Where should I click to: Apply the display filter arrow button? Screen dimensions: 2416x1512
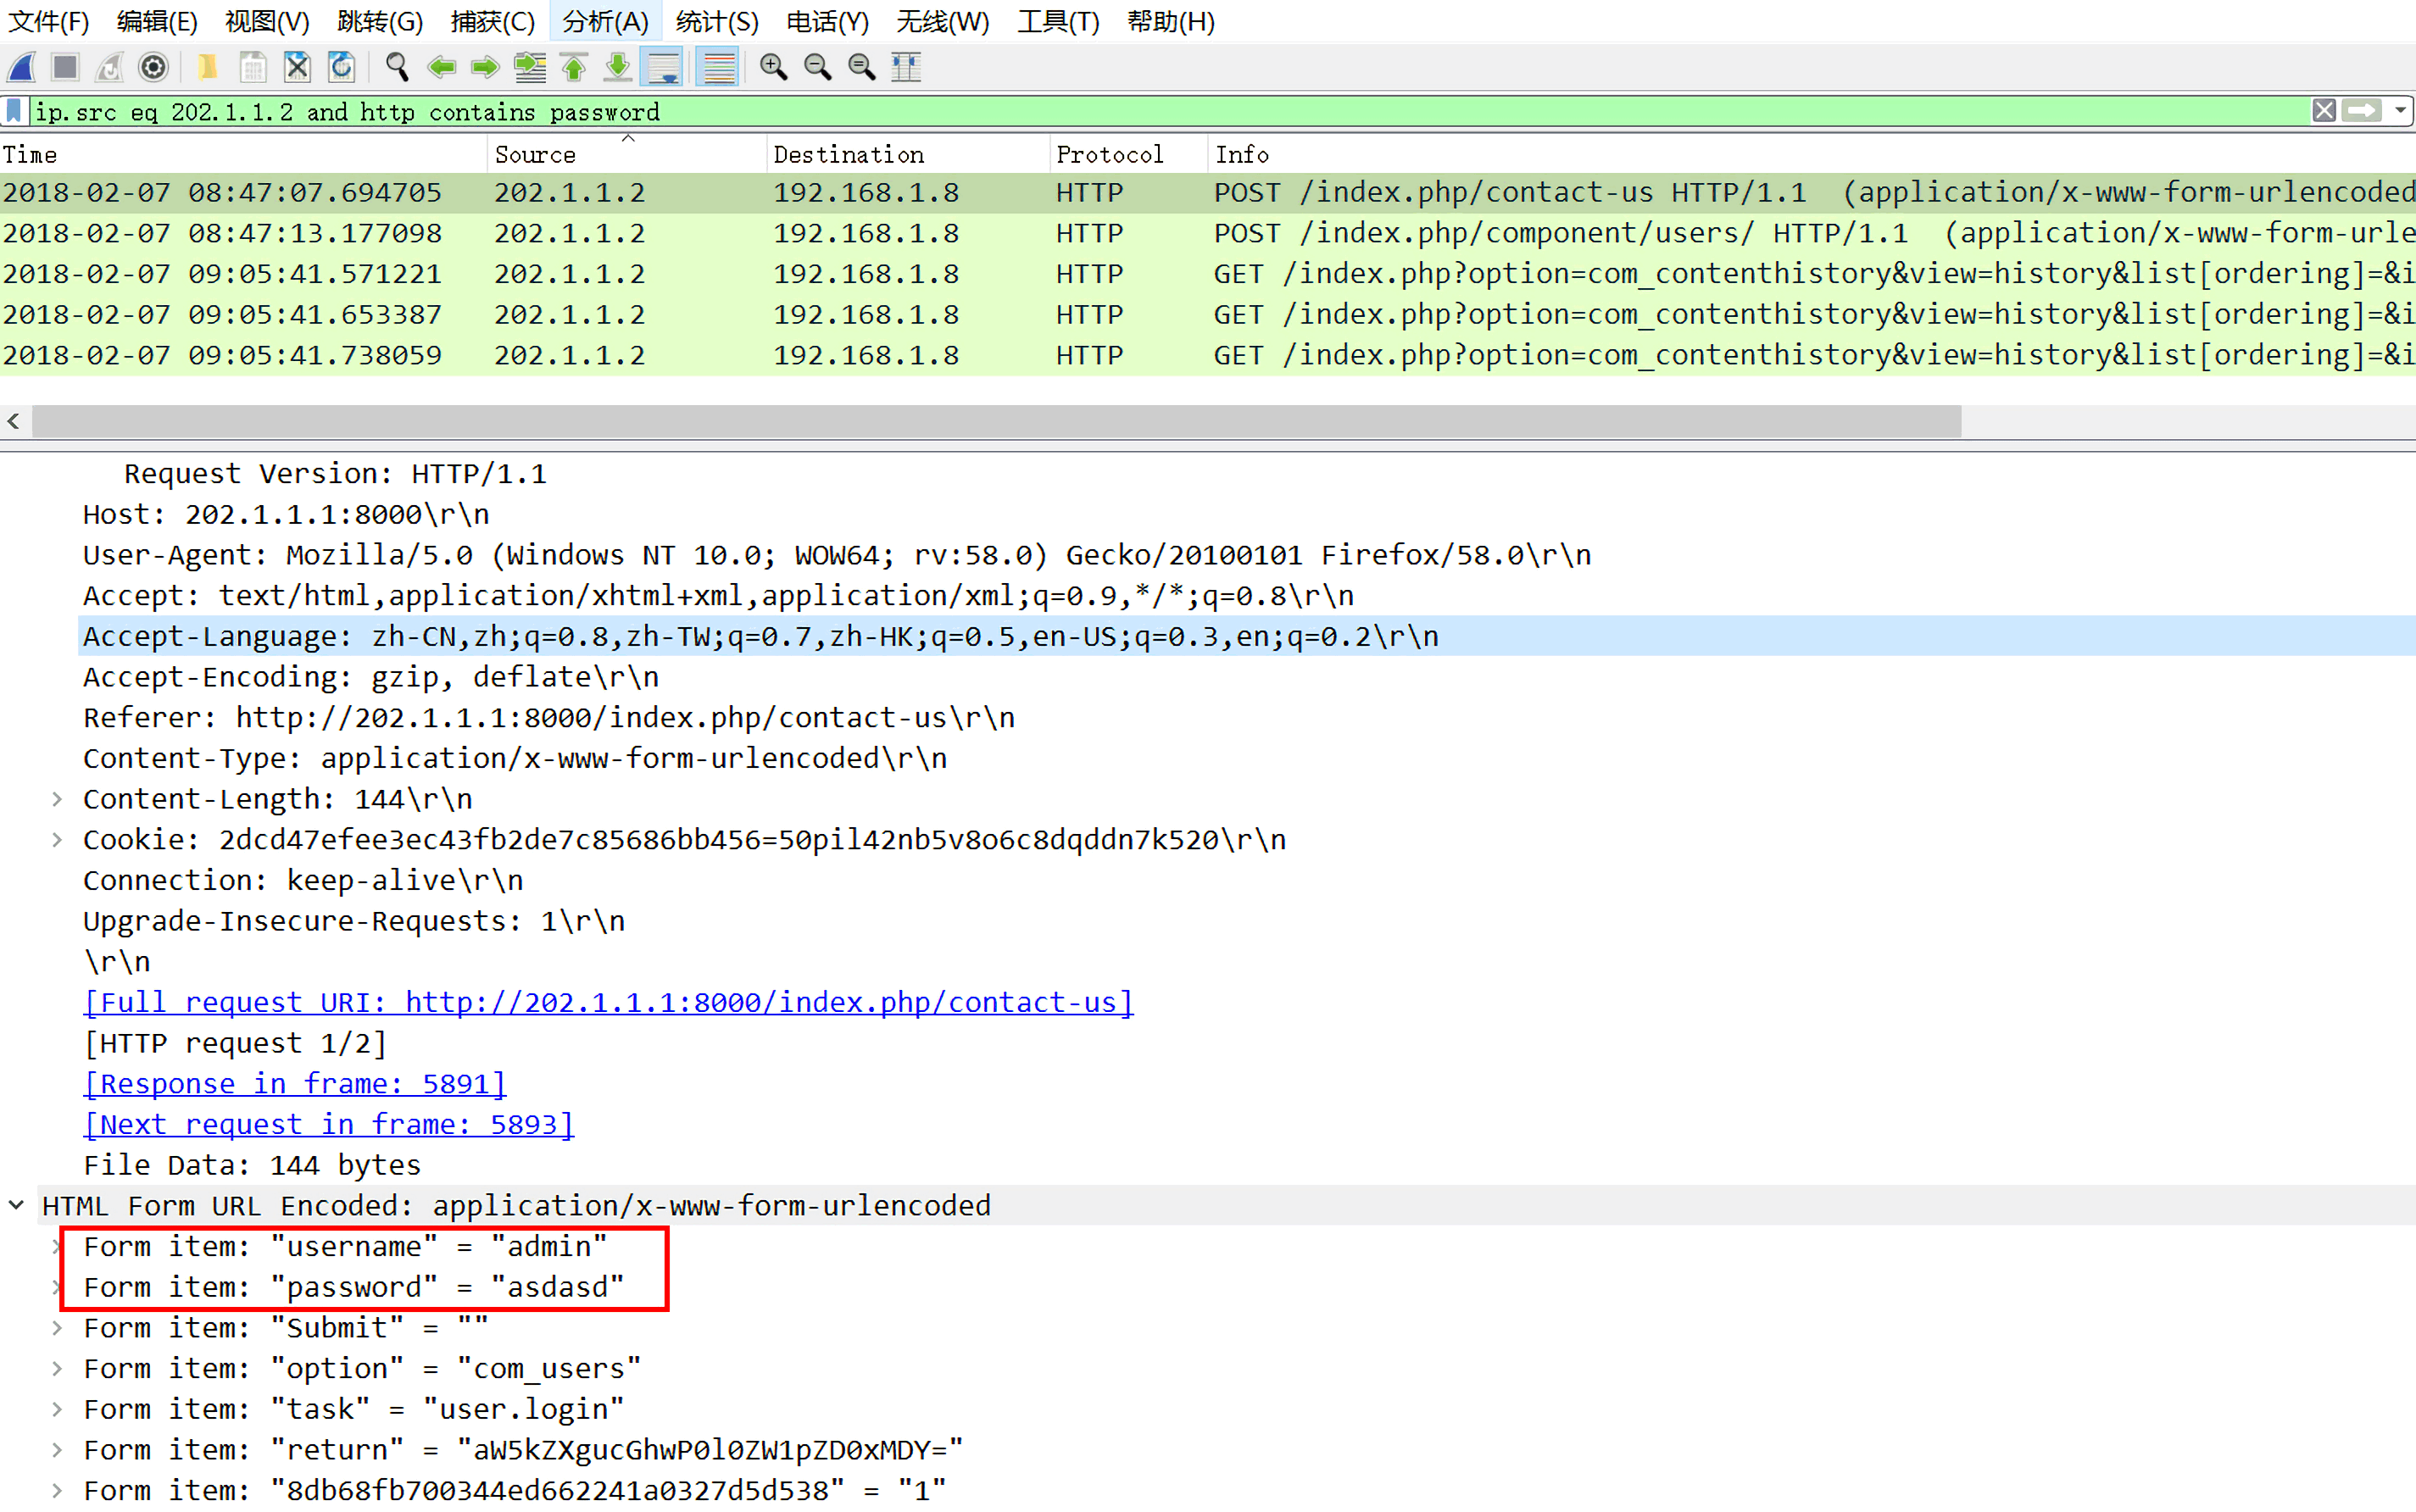tap(2362, 110)
